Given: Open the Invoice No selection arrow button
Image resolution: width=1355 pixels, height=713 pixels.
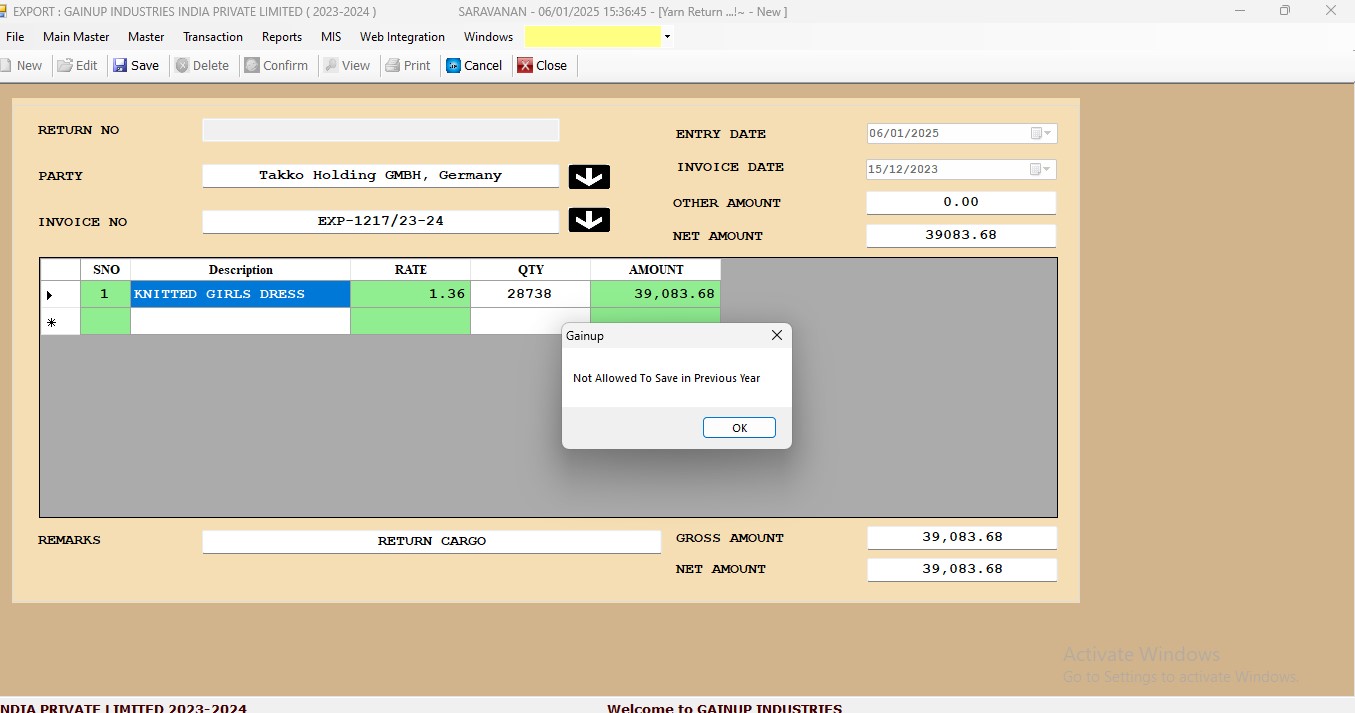Looking at the screenshot, I should pos(589,220).
